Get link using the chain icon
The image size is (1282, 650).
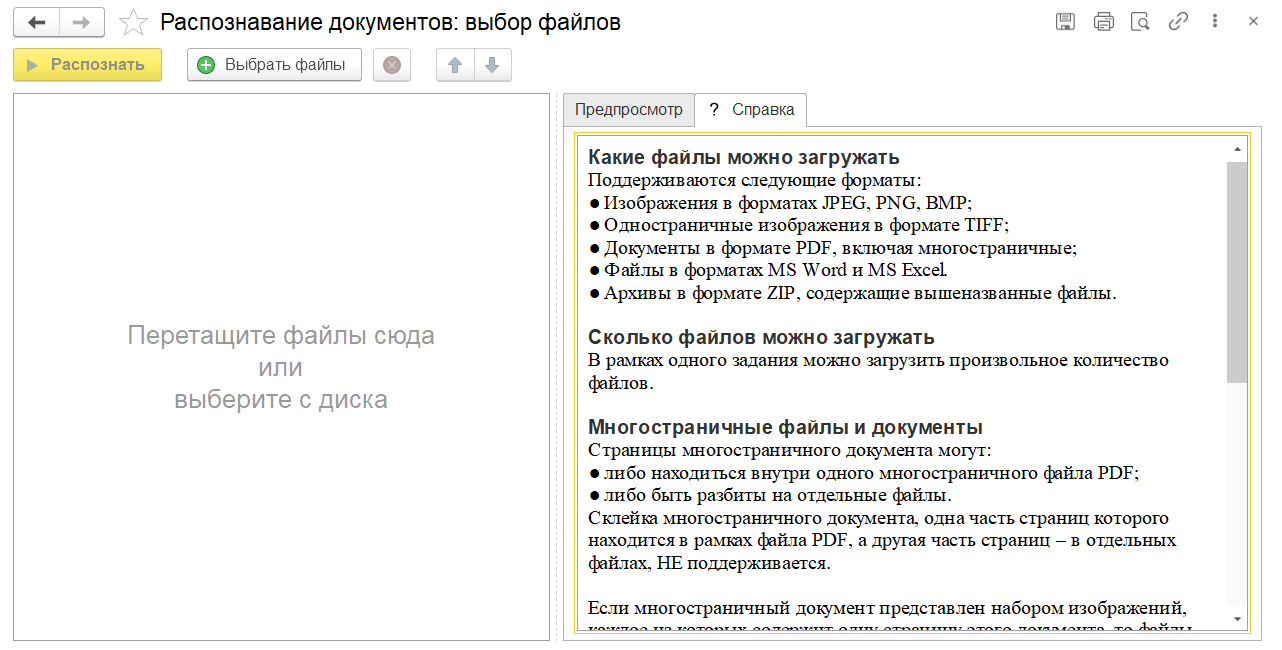(1178, 22)
